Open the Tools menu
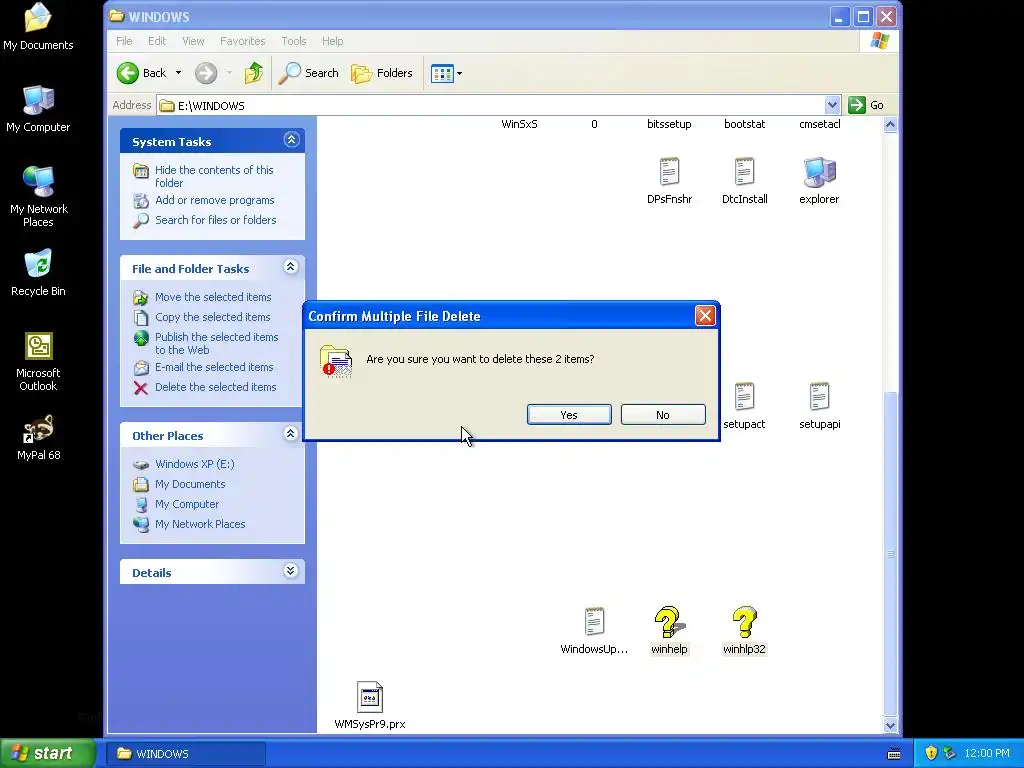Image resolution: width=1024 pixels, height=768 pixels. pyautogui.click(x=294, y=41)
